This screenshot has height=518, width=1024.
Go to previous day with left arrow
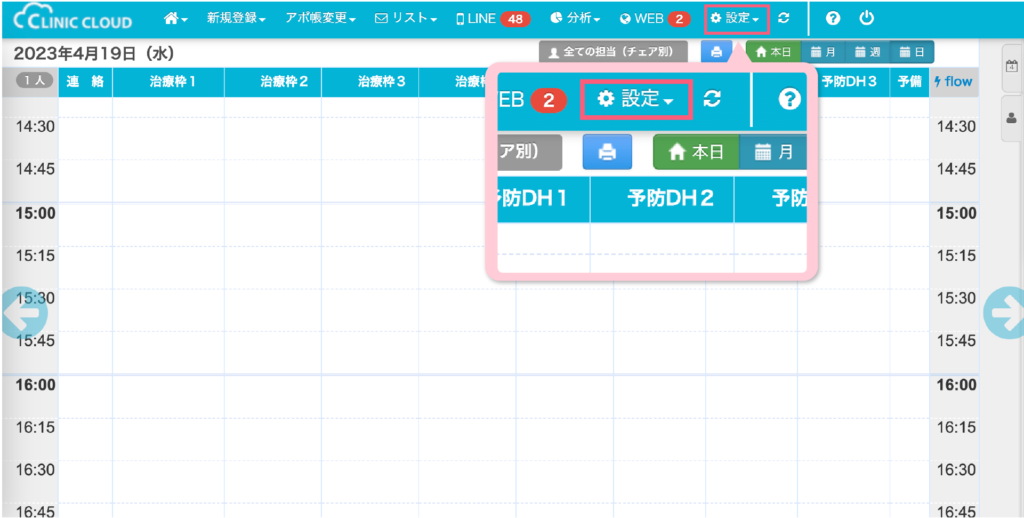[24, 313]
